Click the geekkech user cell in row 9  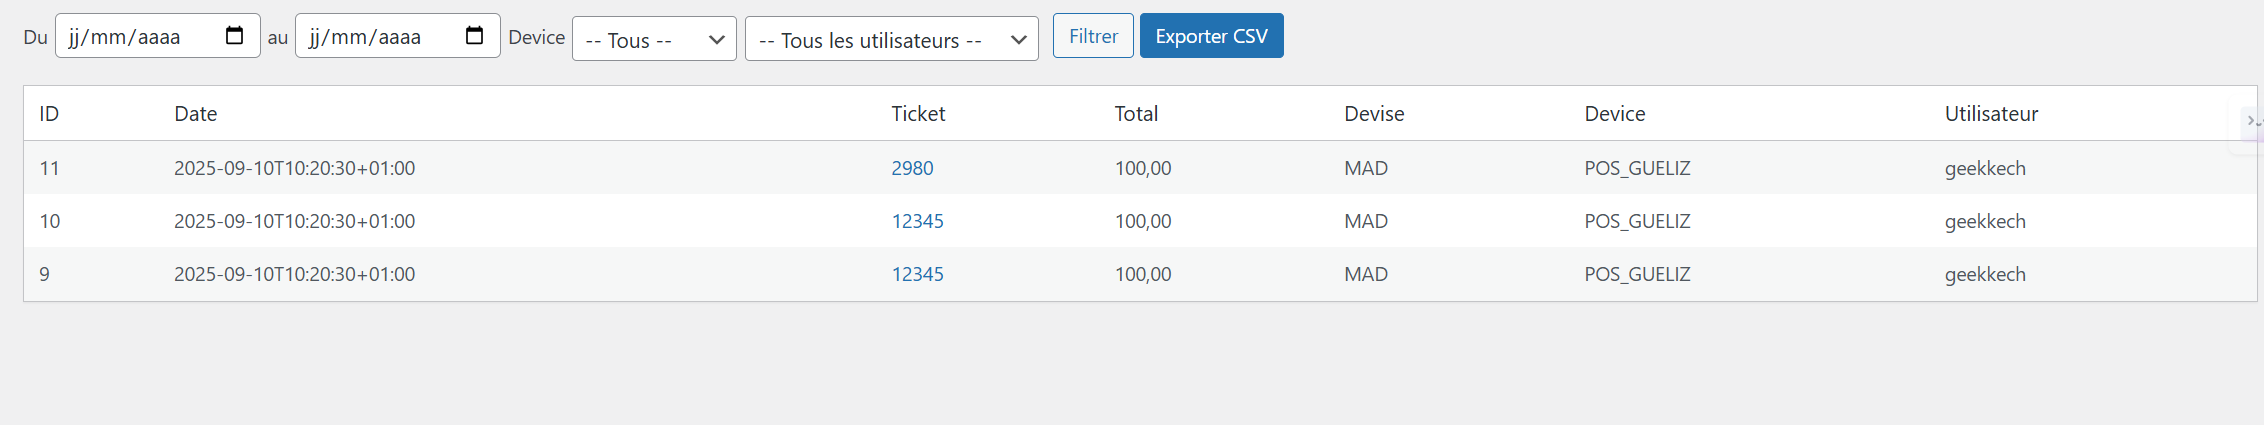click(x=1985, y=274)
